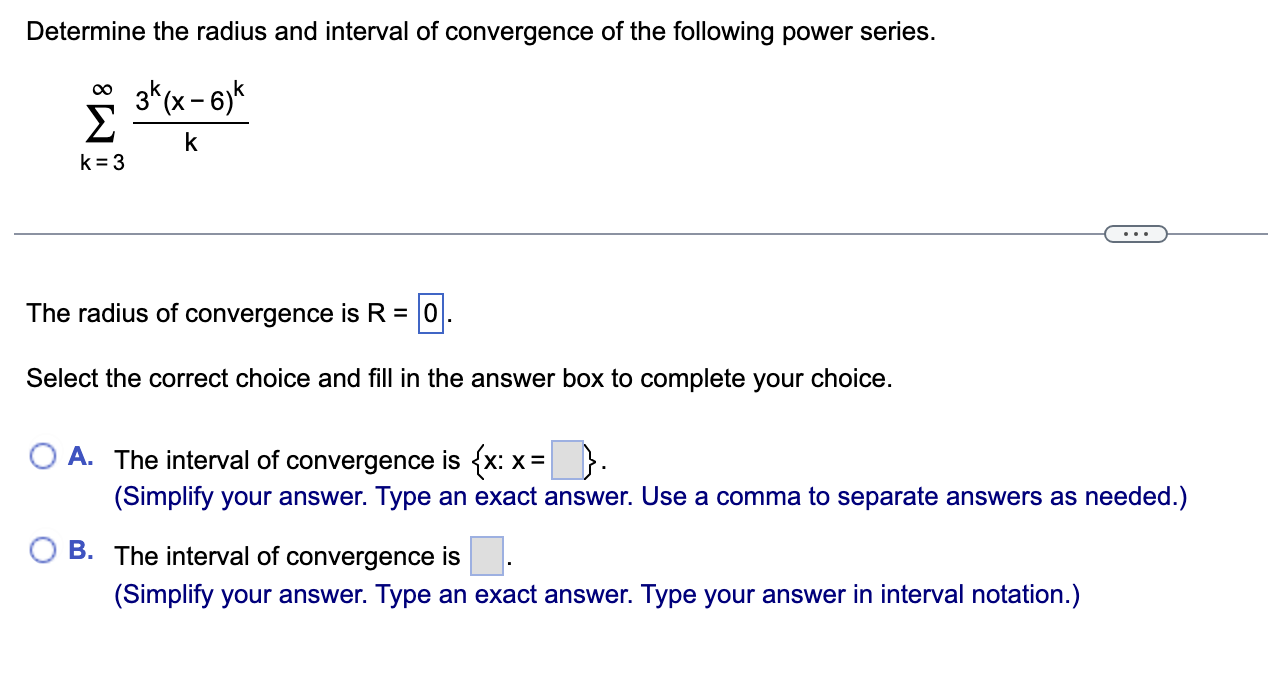Select radio button for choice B
This screenshot has width=1268, height=700.
coord(42,548)
